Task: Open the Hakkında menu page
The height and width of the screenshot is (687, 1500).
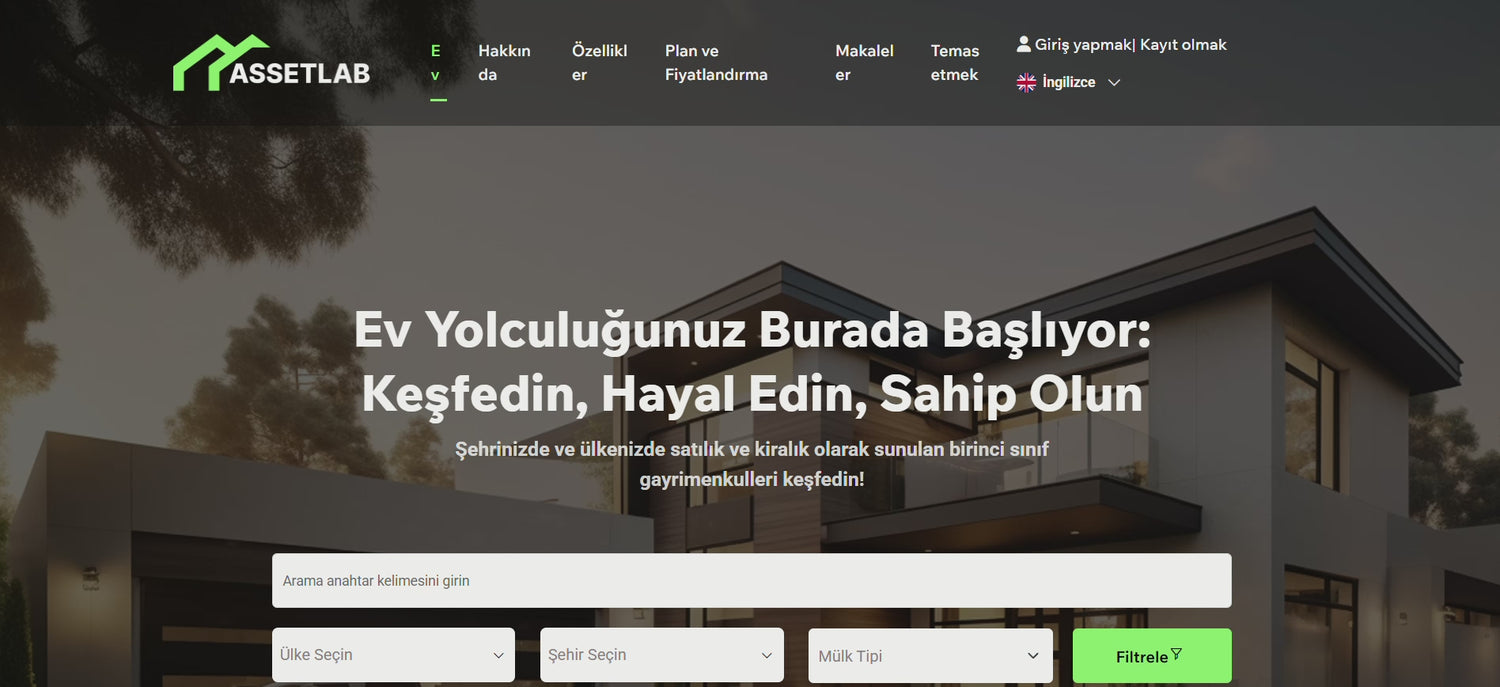Action: [504, 62]
